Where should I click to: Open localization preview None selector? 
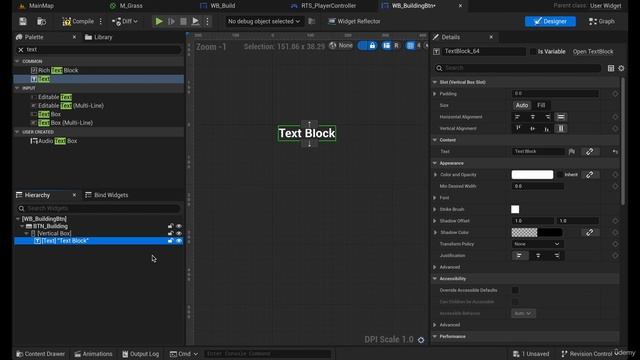(341, 46)
